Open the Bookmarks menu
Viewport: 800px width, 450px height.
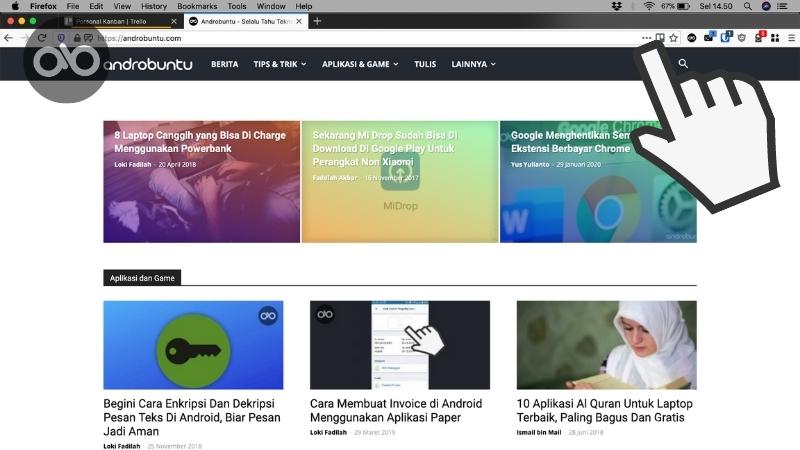197,6
